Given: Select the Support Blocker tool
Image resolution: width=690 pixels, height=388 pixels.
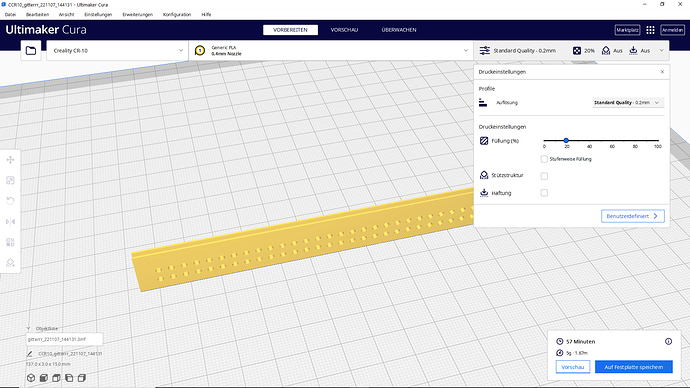Looking at the screenshot, I should pyautogui.click(x=10, y=263).
